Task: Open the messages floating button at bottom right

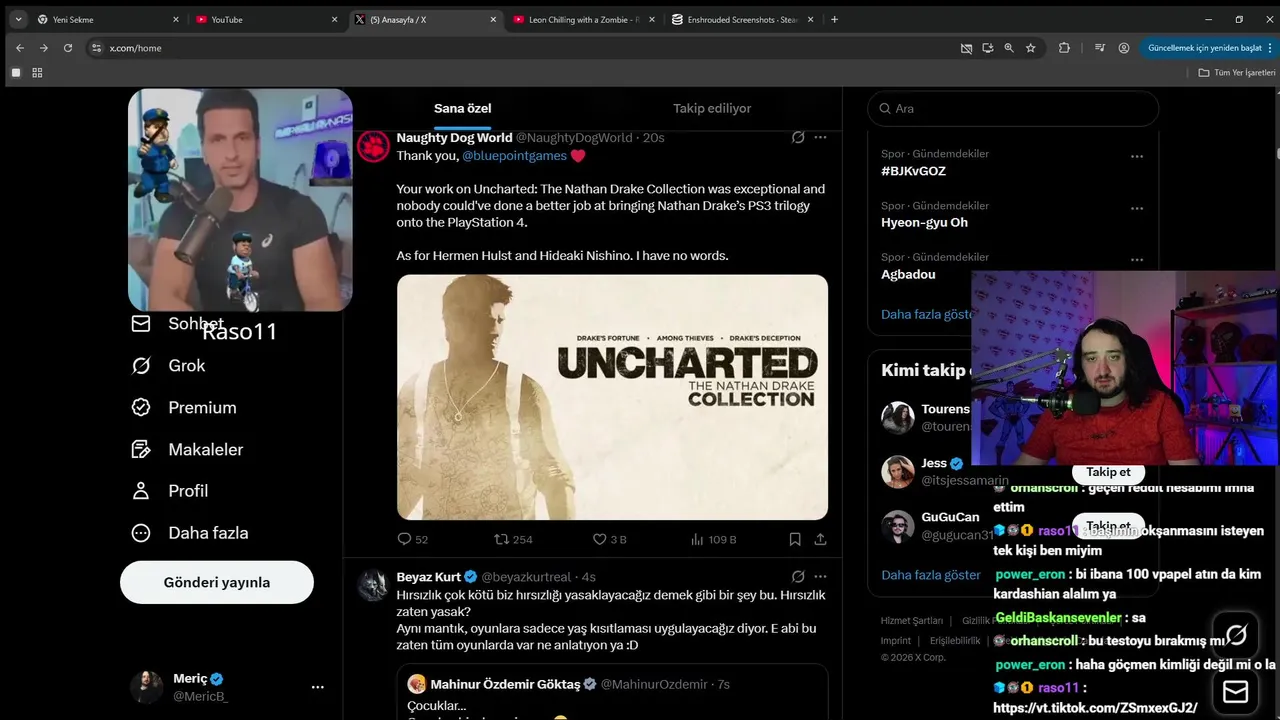Action: coord(1236,692)
